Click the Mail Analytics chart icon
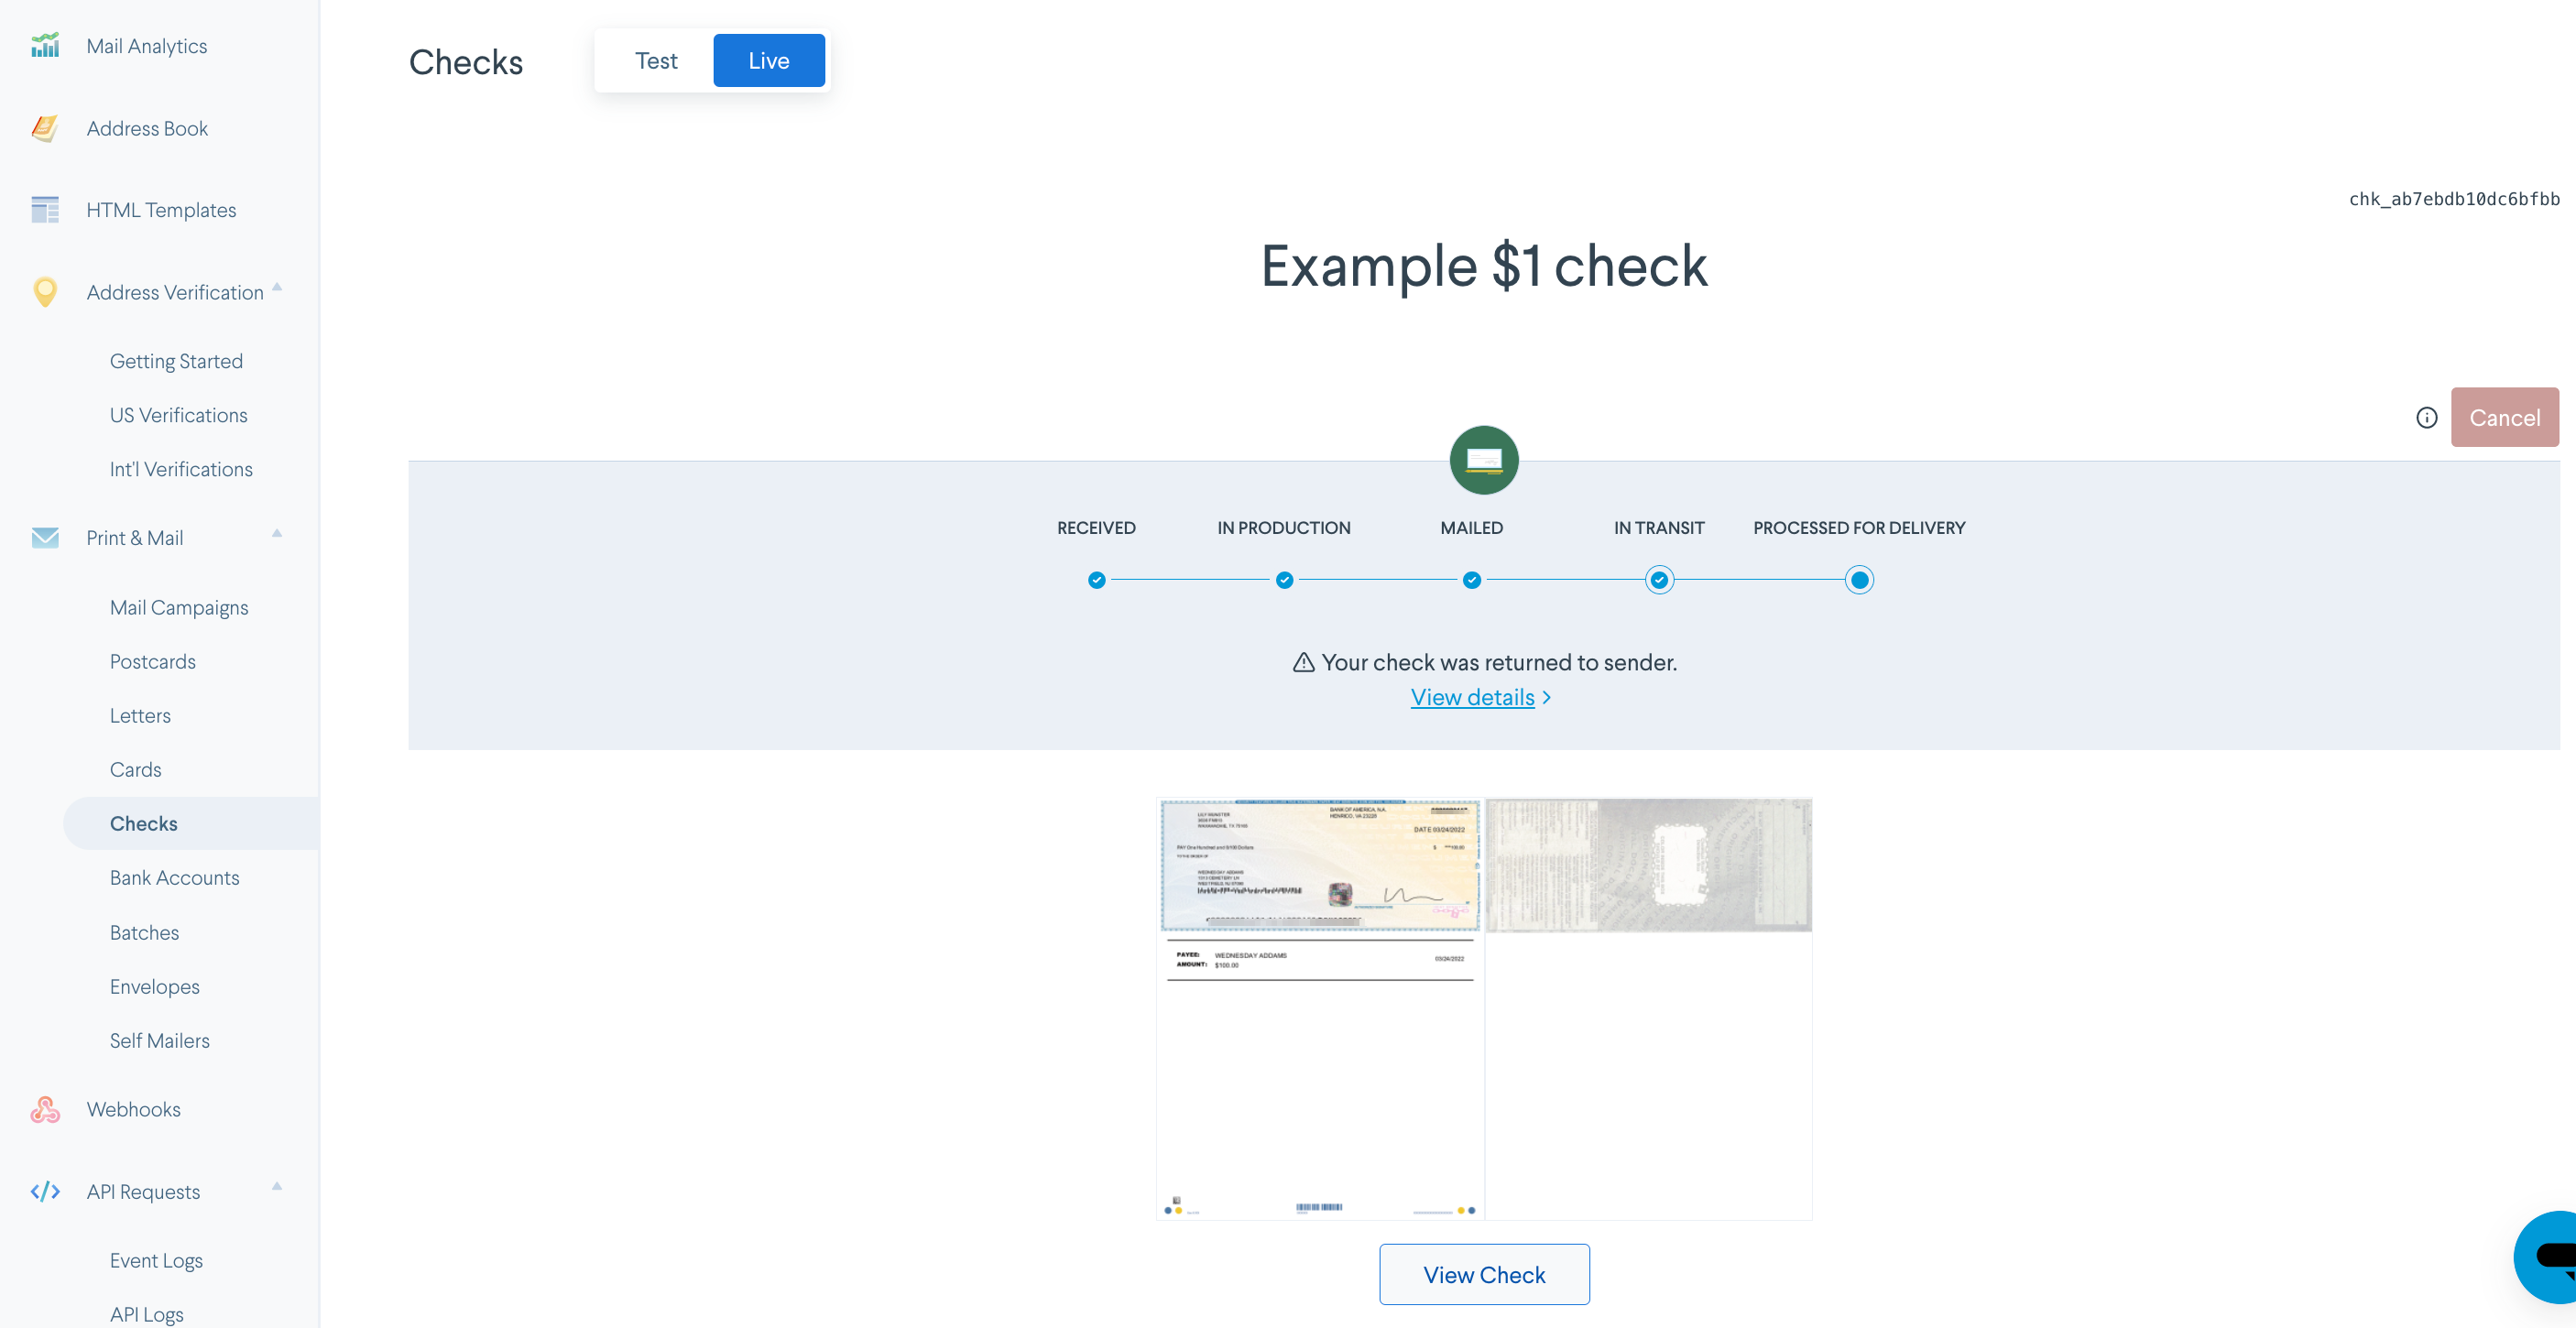Viewport: 2576px width, 1328px height. pyautogui.click(x=45, y=46)
